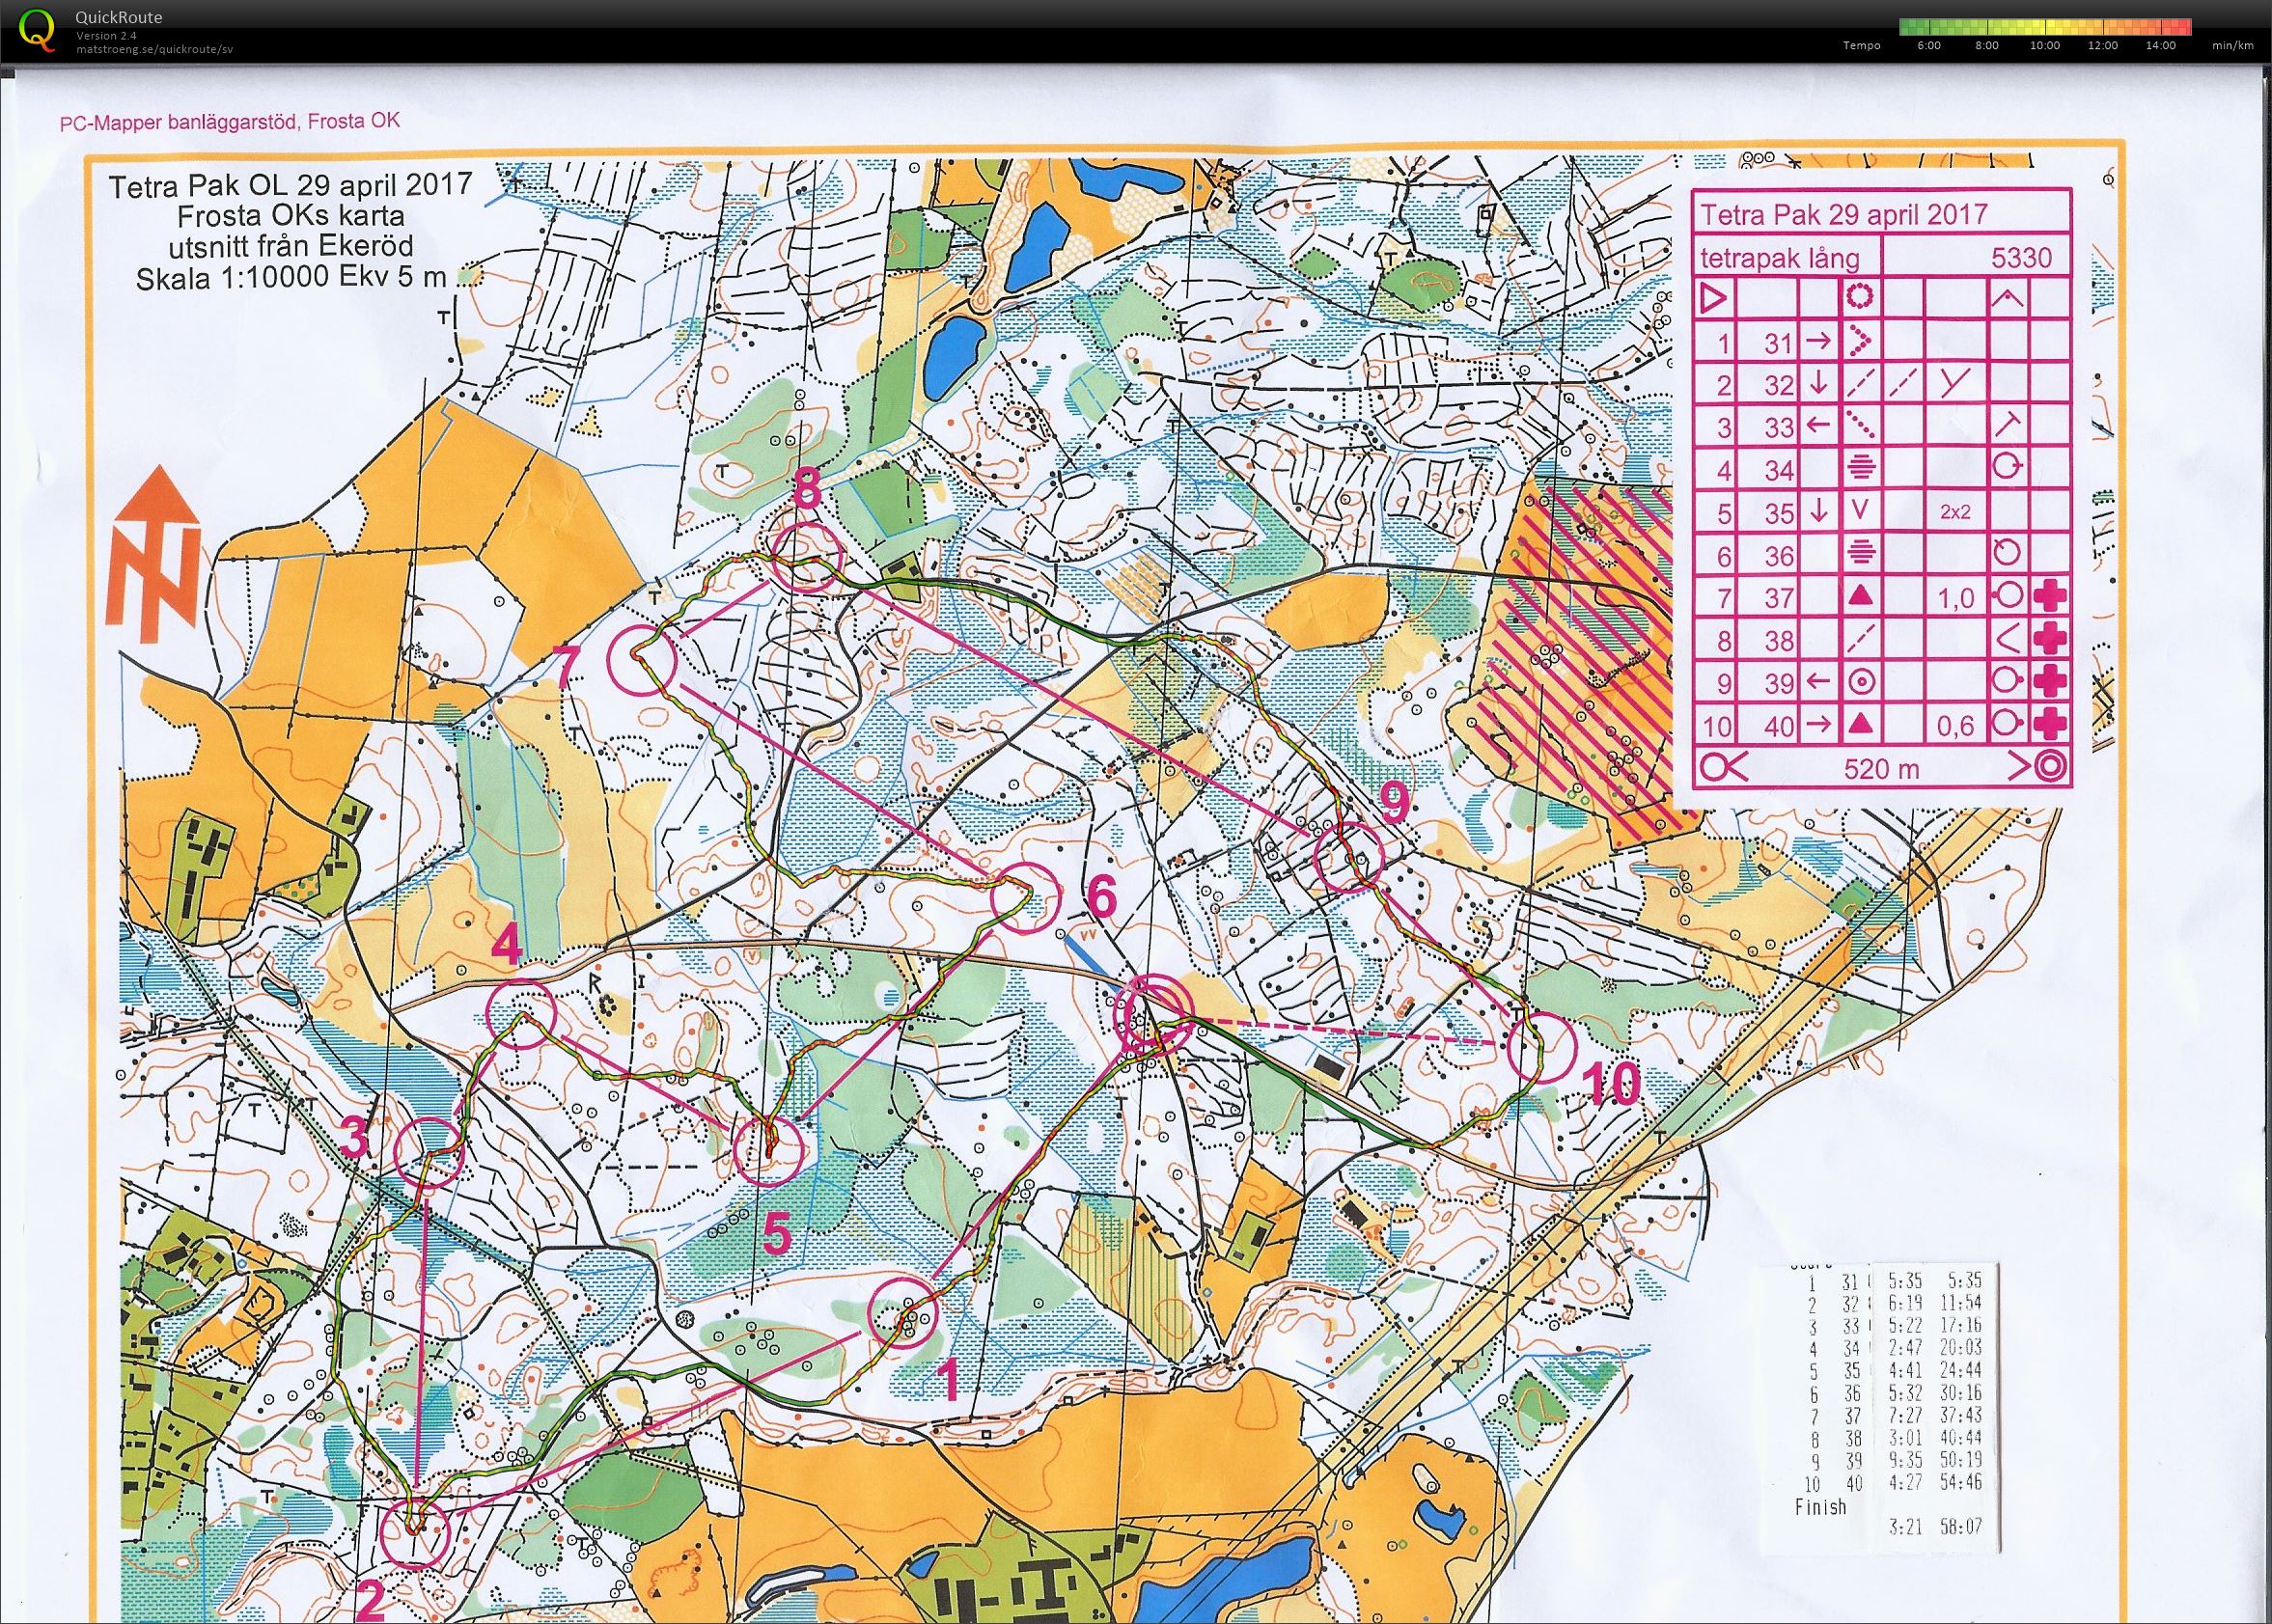Click control circle 3 on the map
Screen dimensions: 2272x1624
pos(430,1152)
